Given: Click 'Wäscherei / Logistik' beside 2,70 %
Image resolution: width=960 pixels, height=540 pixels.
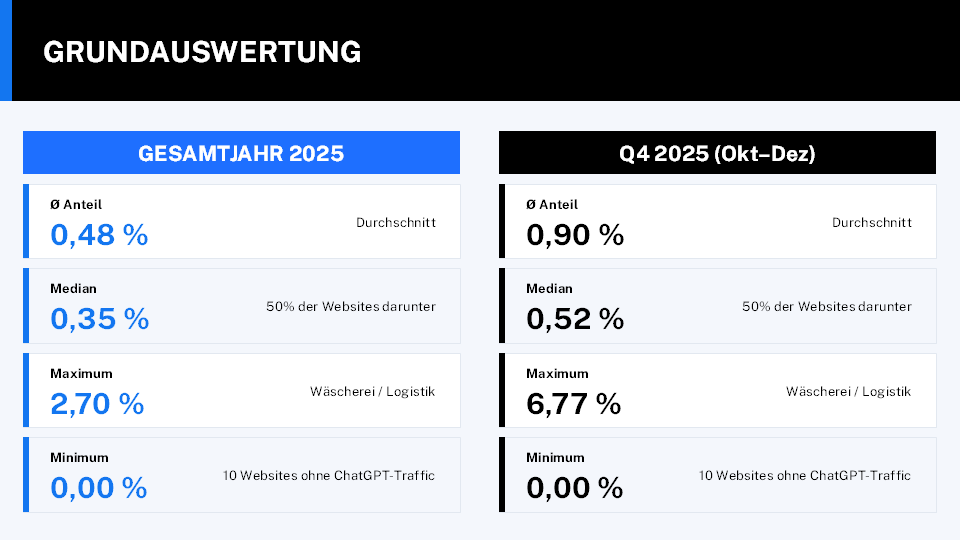Looking at the screenshot, I should click(x=372, y=392).
